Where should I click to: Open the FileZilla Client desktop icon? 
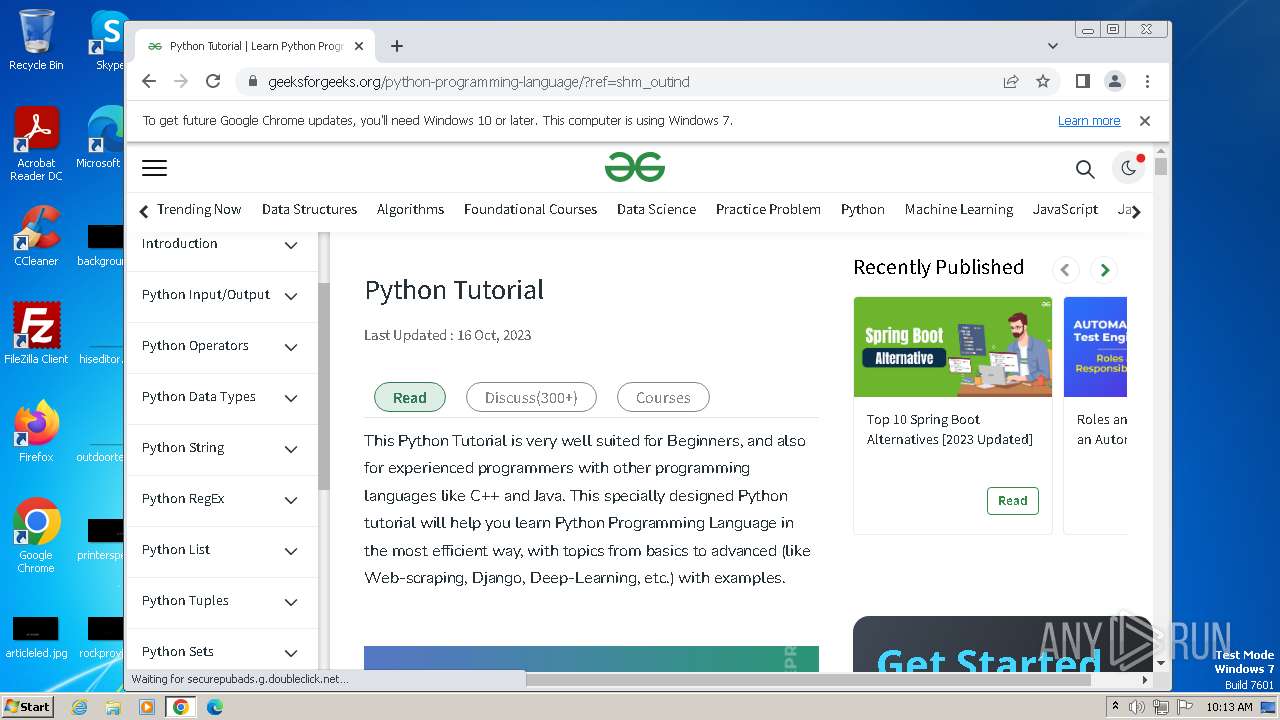[36, 334]
